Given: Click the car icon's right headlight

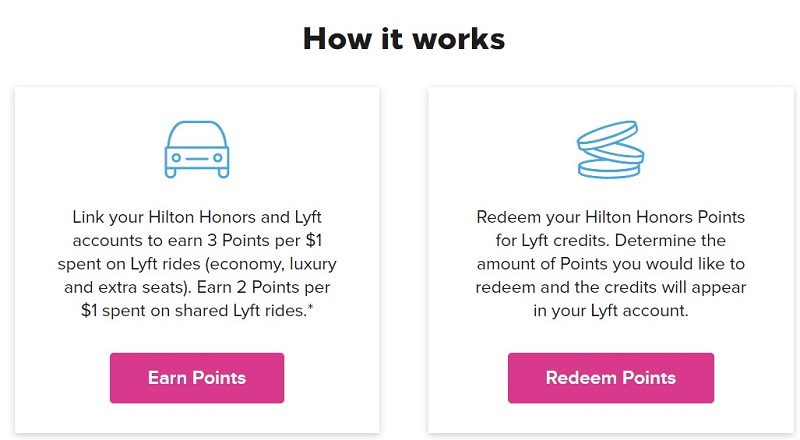Looking at the screenshot, I should [218, 158].
